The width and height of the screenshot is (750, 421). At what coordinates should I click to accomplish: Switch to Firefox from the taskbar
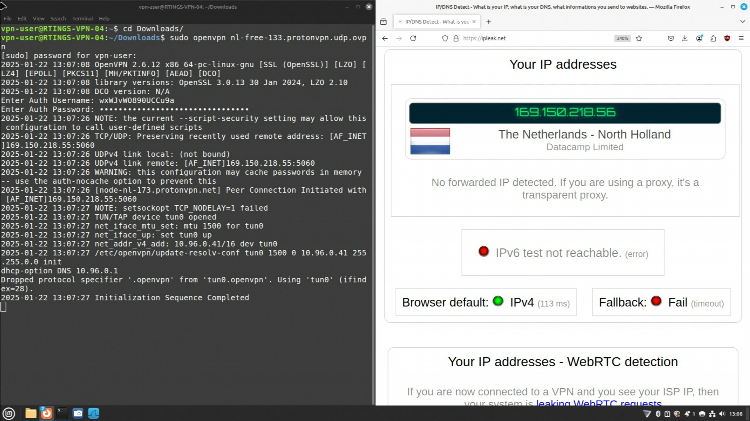(46, 413)
